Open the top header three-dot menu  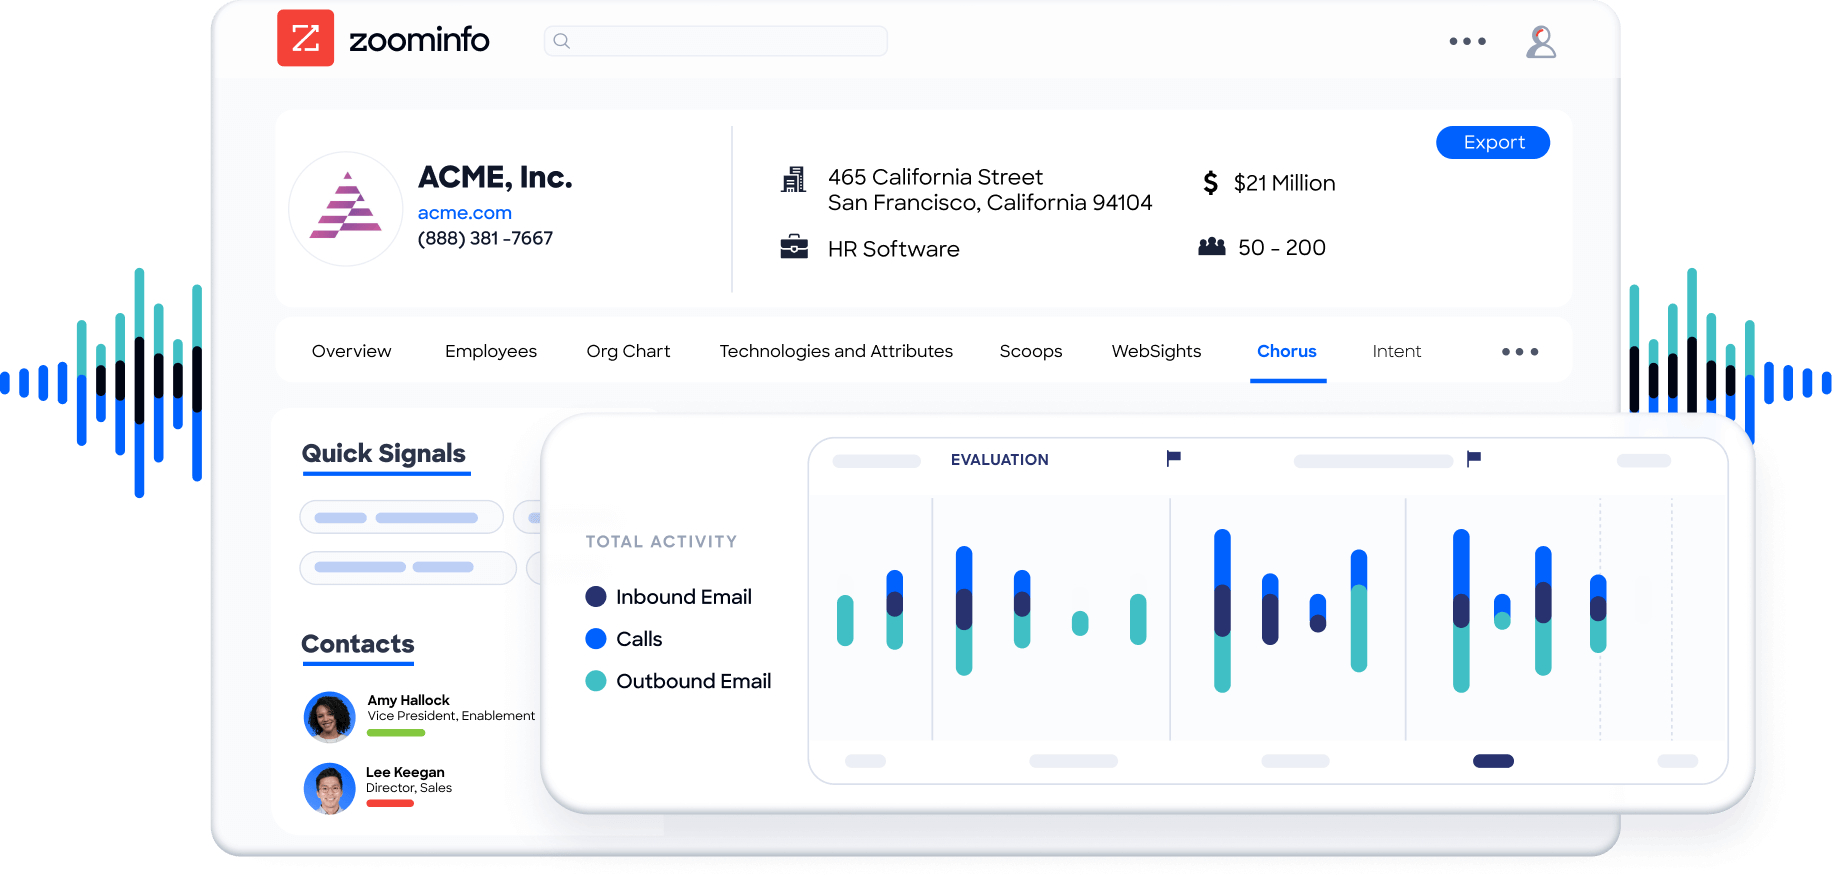click(x=1467, y=42)
